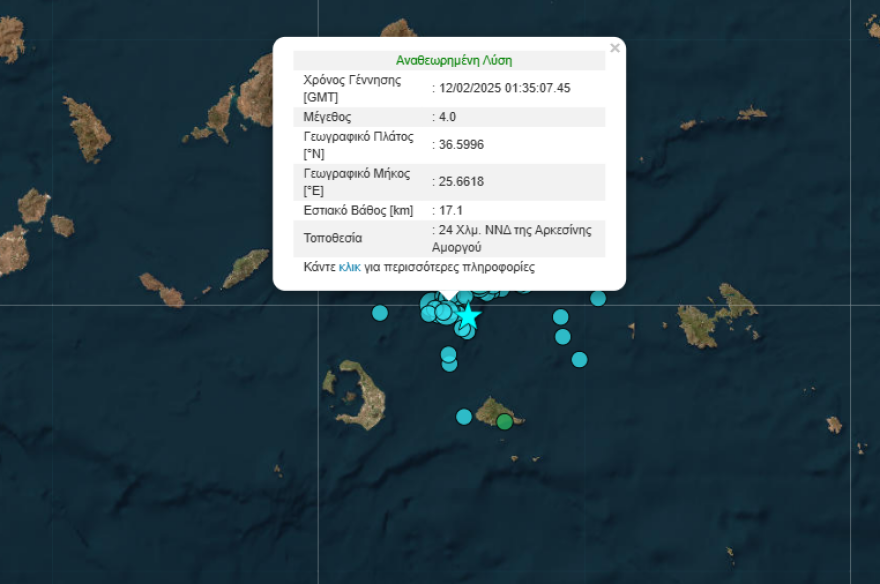The height and width of the screenshot is (584, 880).
Task: Click the cyan star epicenter marker
Action: pyautogui.click(x=468, y=316)
